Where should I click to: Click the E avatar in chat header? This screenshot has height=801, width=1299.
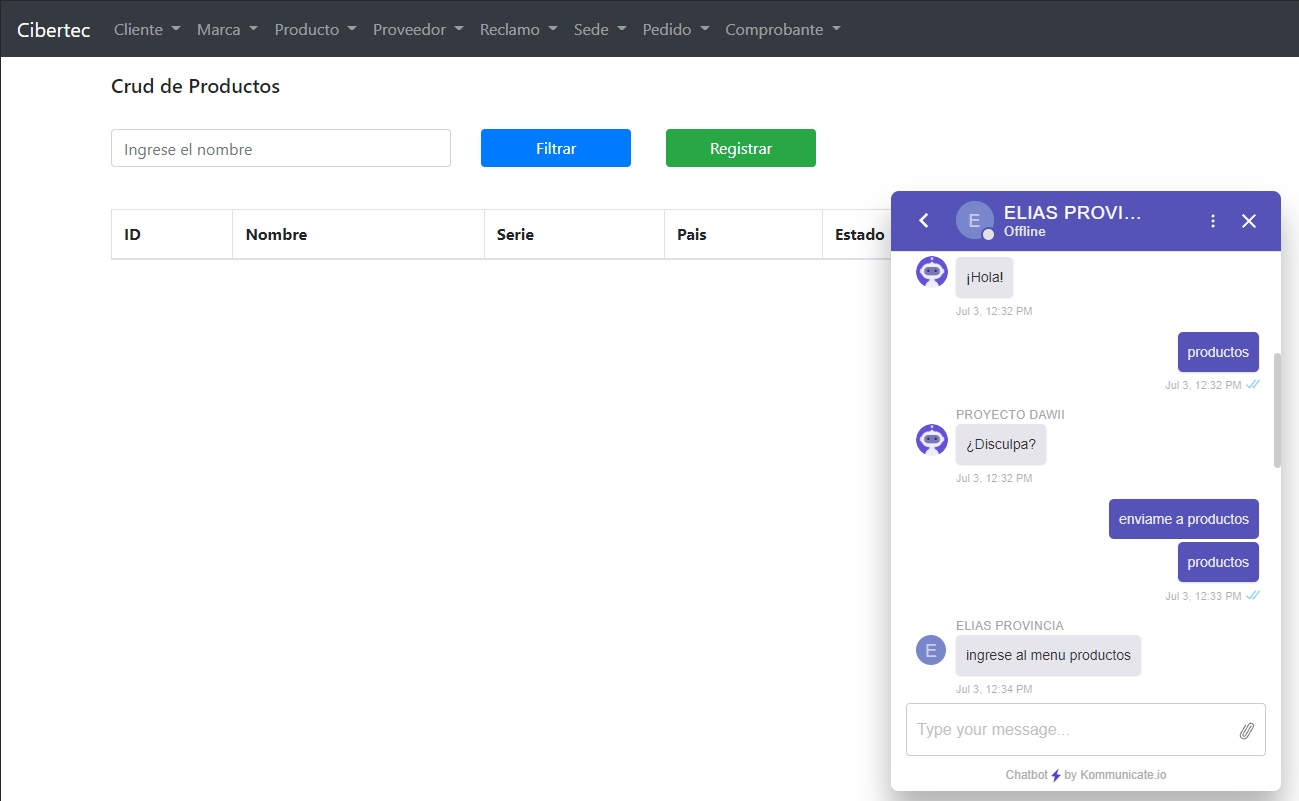pyautogui.click(x=974, y=221)
